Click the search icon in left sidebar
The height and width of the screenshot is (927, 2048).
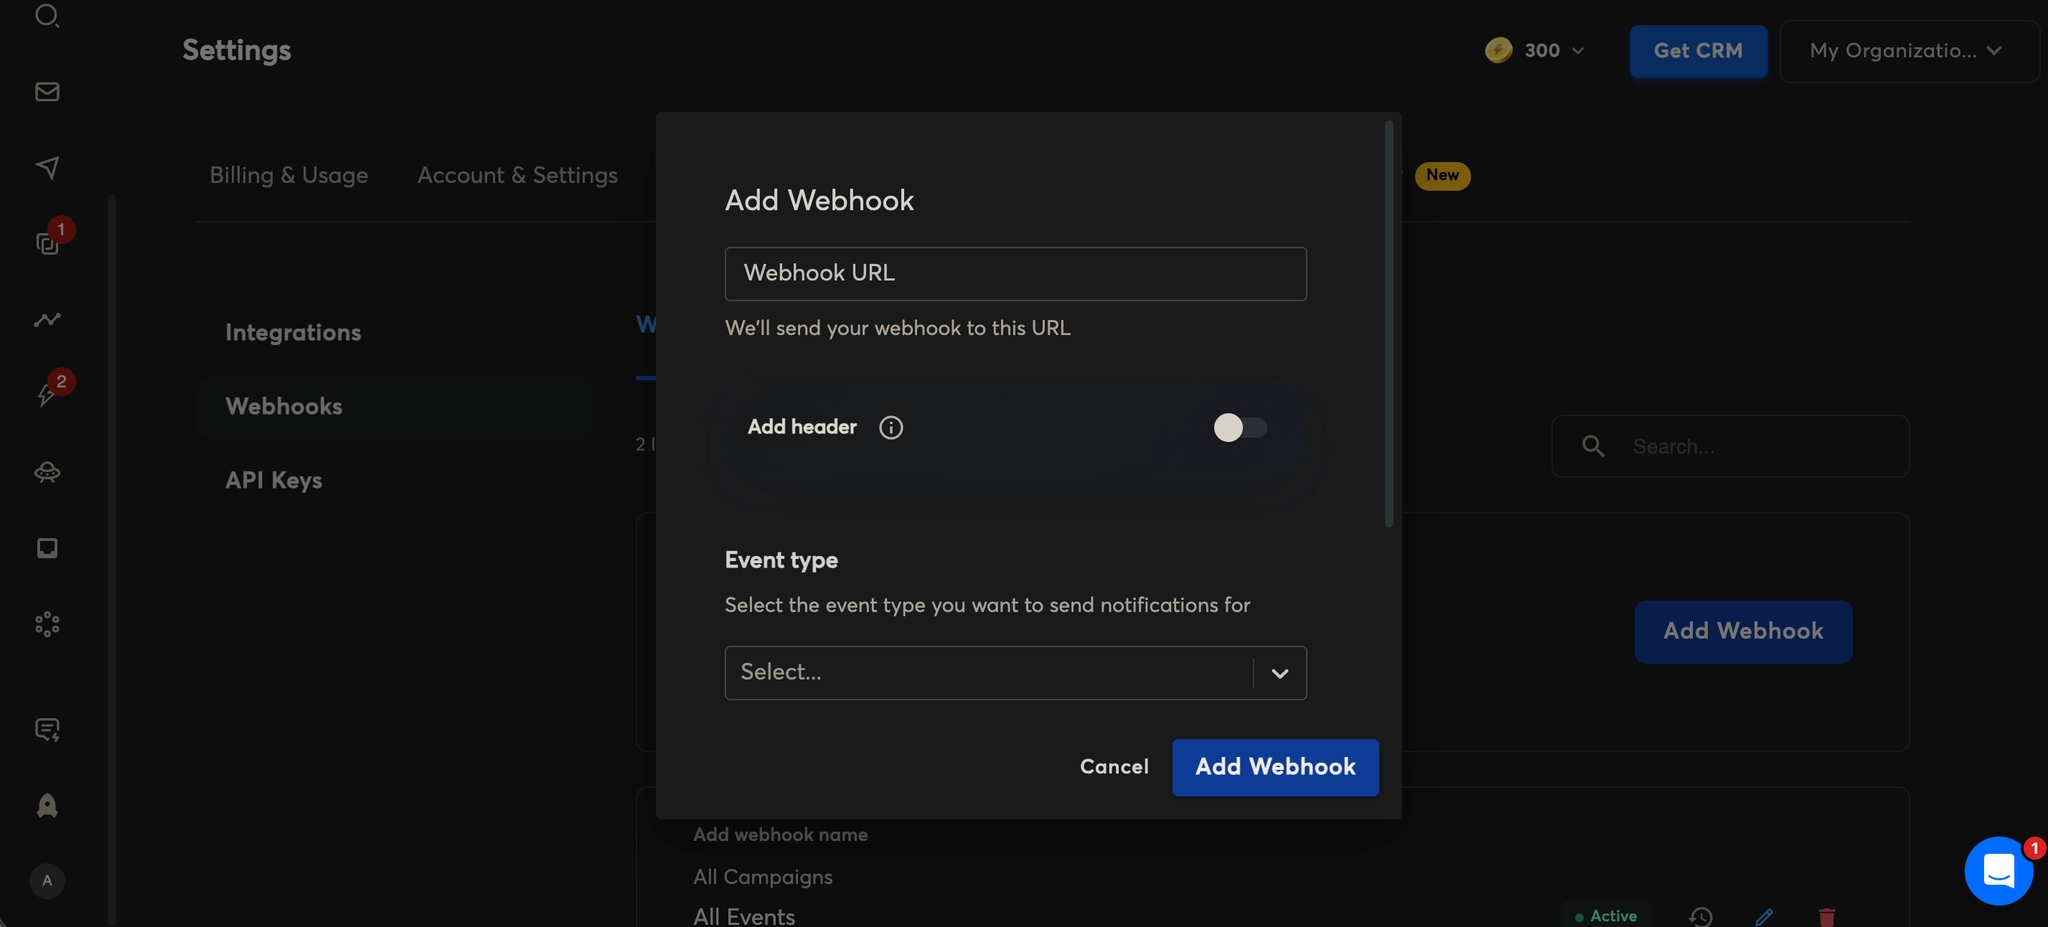(x=47, y=16)
